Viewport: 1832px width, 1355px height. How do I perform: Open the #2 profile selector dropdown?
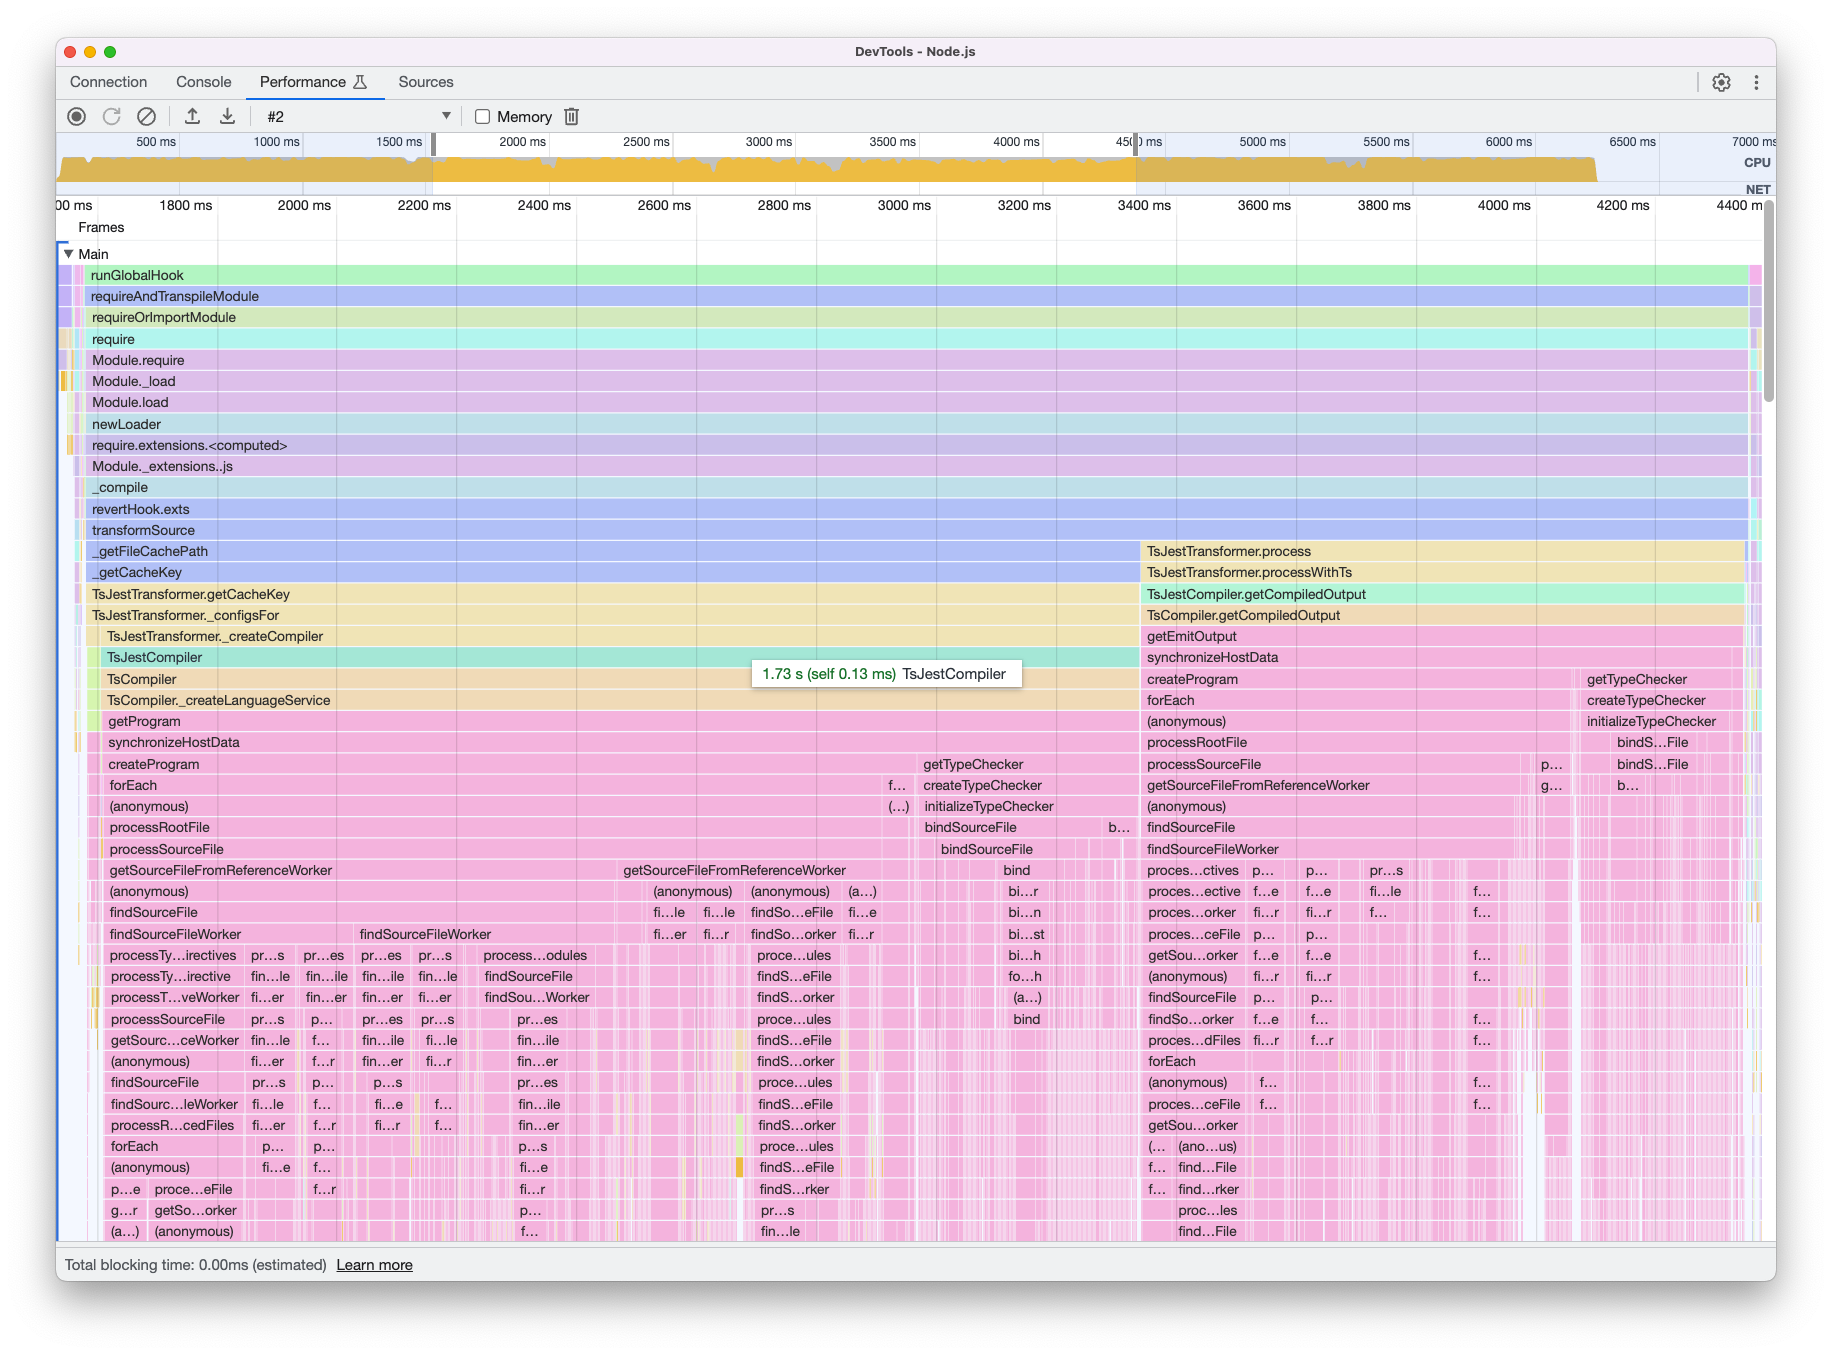point(358,116)
